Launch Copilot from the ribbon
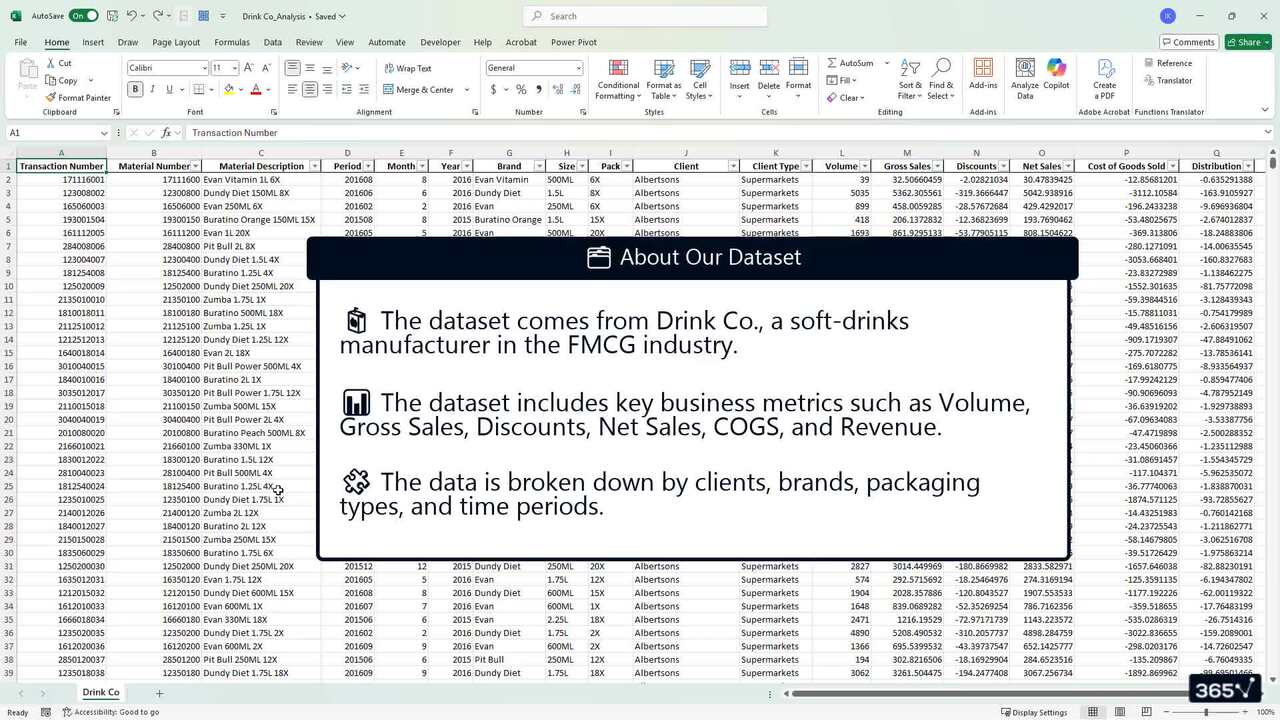The image size is (1280, 720). [x=1056, y=79]
